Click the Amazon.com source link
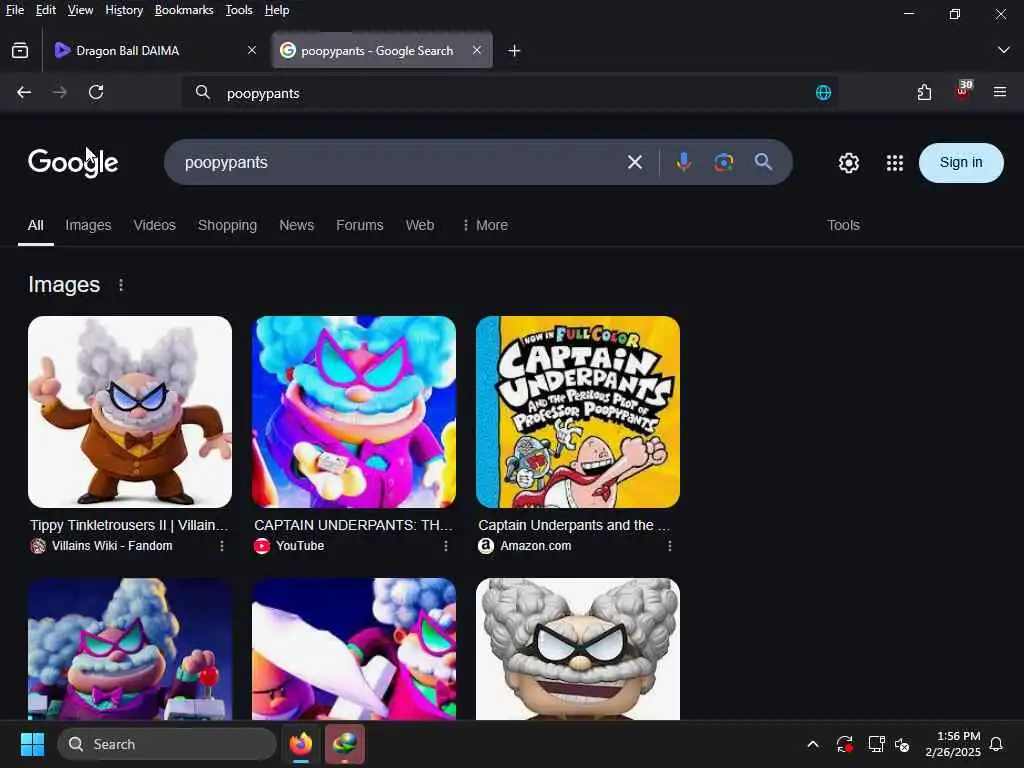The height and width of the screenshot is (768, 1024). [x=536, y=546]
